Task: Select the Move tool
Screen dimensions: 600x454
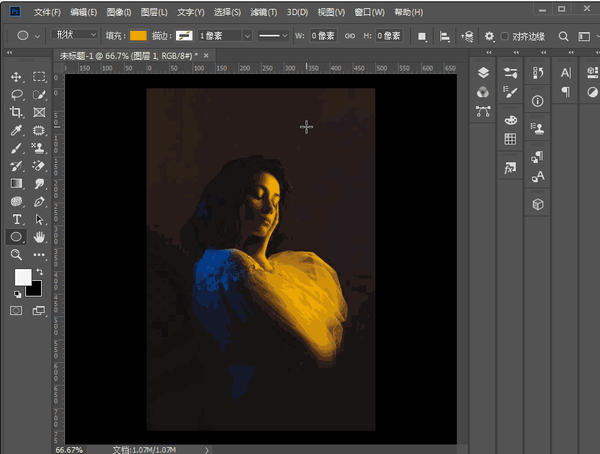Action: (16, 77)
